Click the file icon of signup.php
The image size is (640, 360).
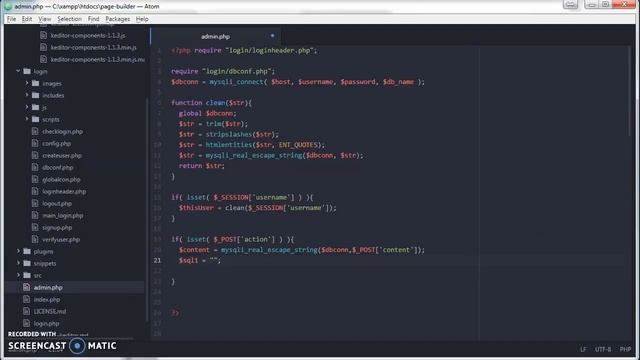35,227
